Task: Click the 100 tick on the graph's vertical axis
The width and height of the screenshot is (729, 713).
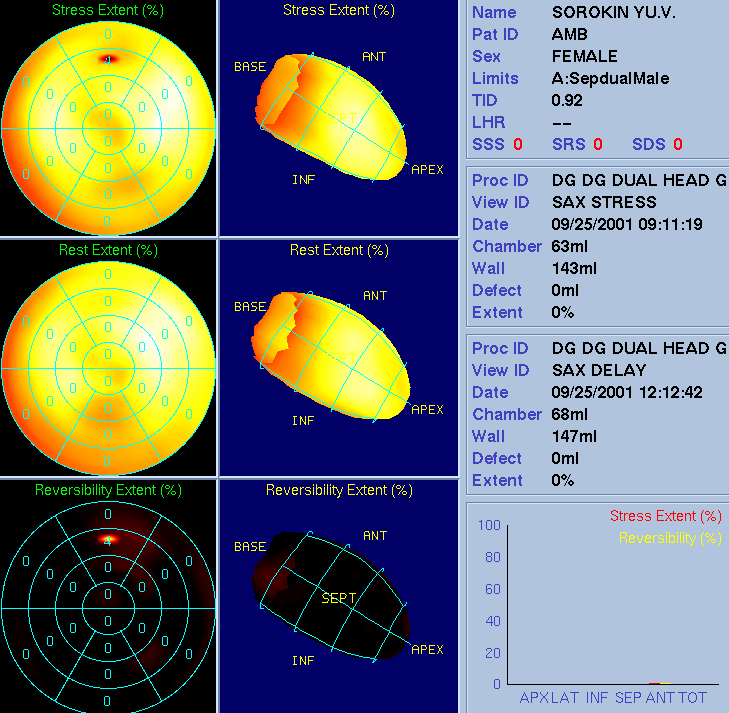Action: point(489,525)
